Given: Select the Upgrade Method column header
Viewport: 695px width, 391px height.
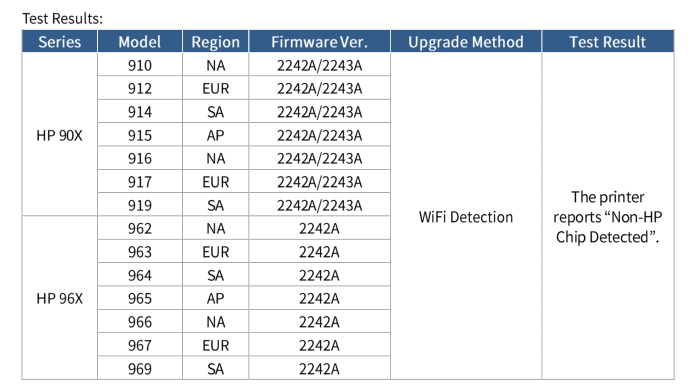Looking at the screenshot, I should point(466,42).
